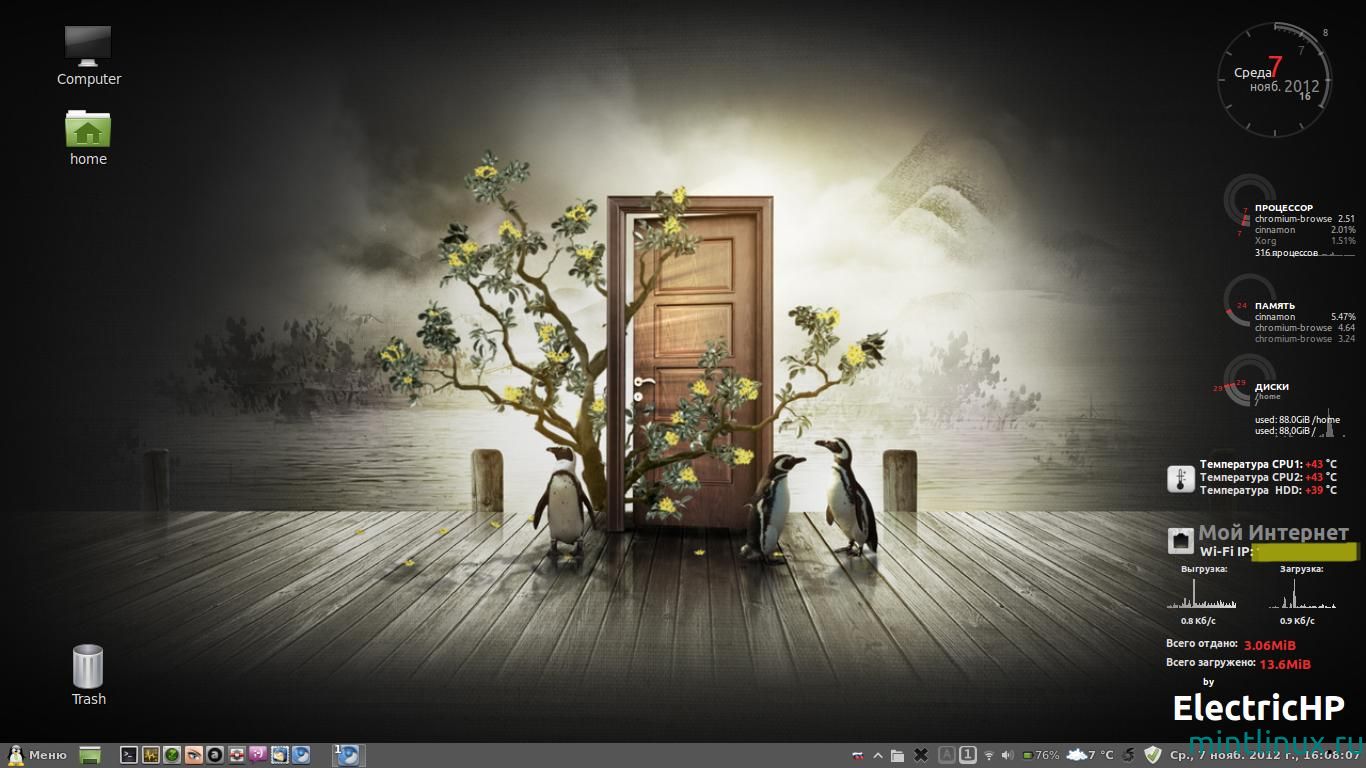This screenshot has width=1366, height=768.
Task: Click the 'Всего загружено' value 13.6MiB
Action: click(x=1285, y=664)
